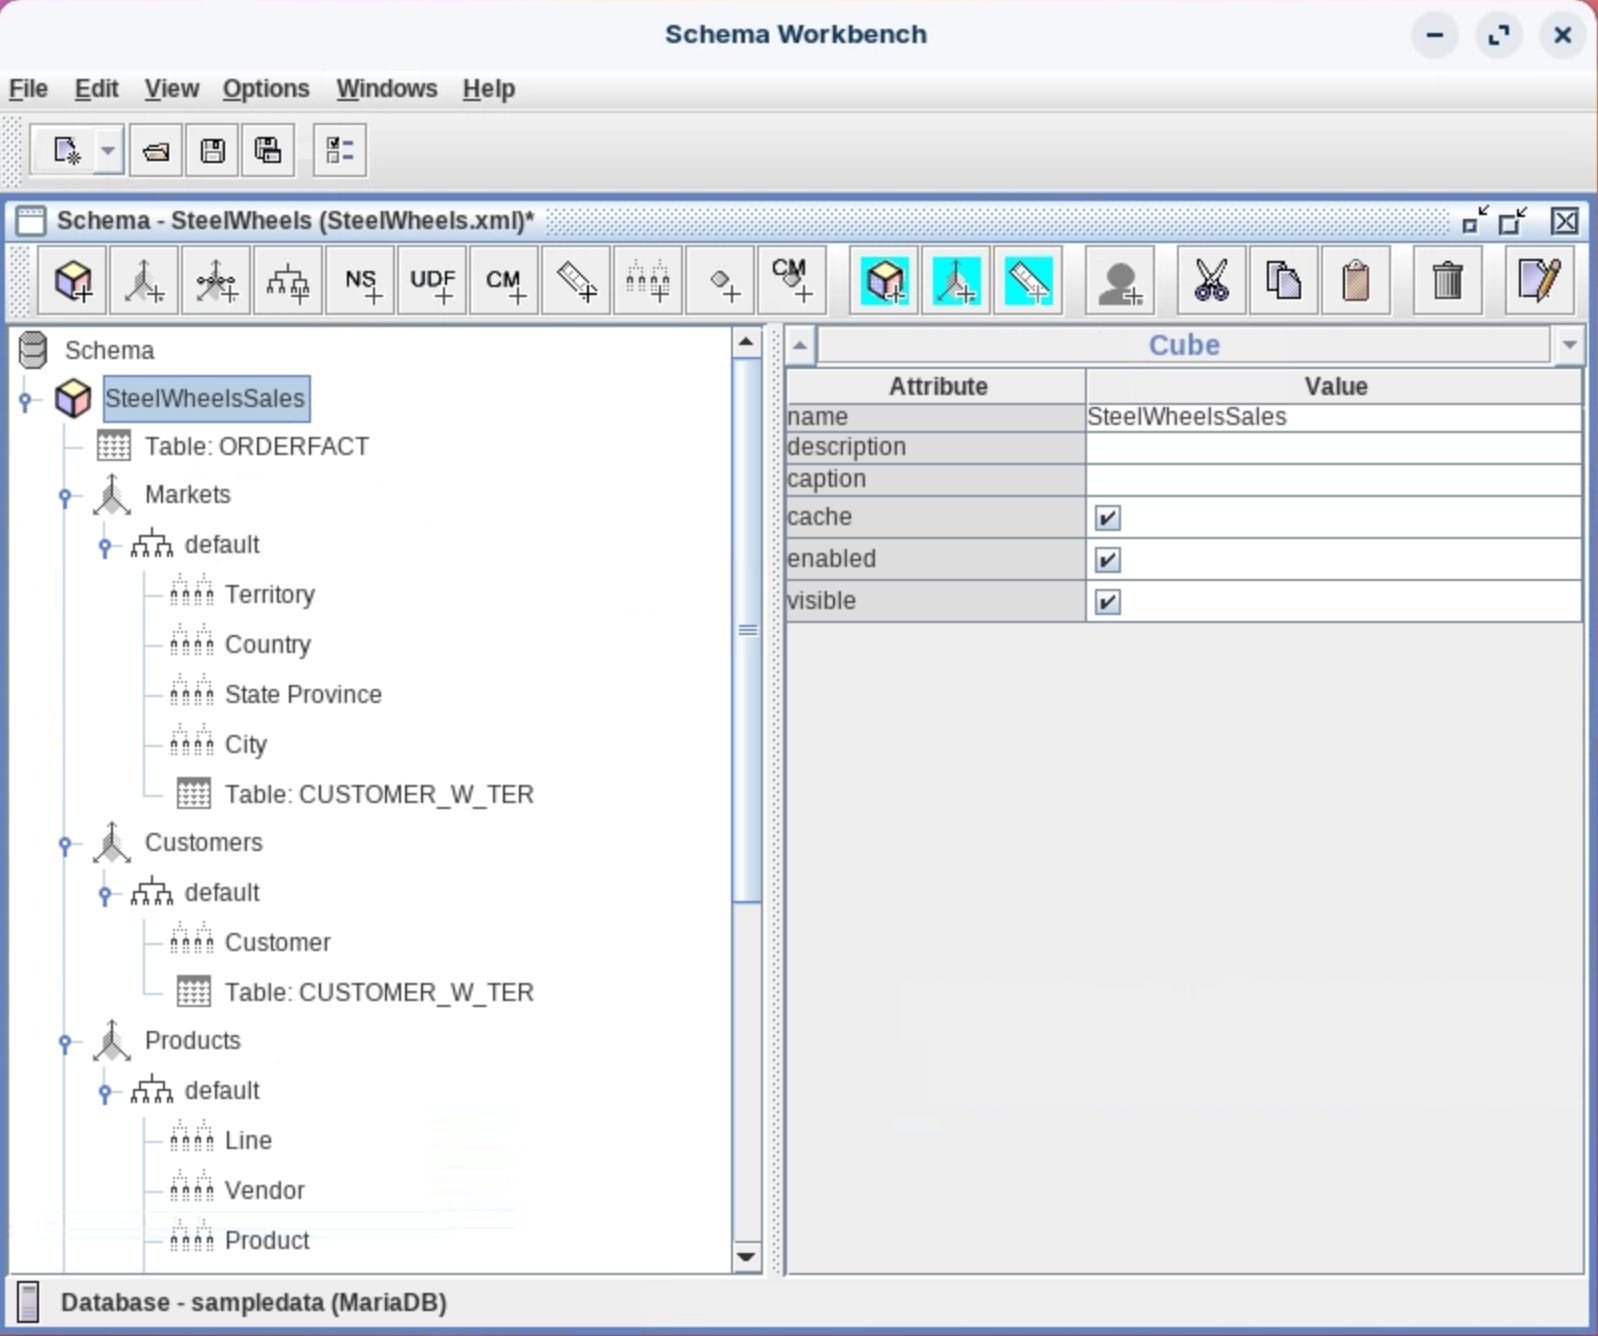
Task: Click the Add Named Set (NS) icon
Action: tap(361, 282)
